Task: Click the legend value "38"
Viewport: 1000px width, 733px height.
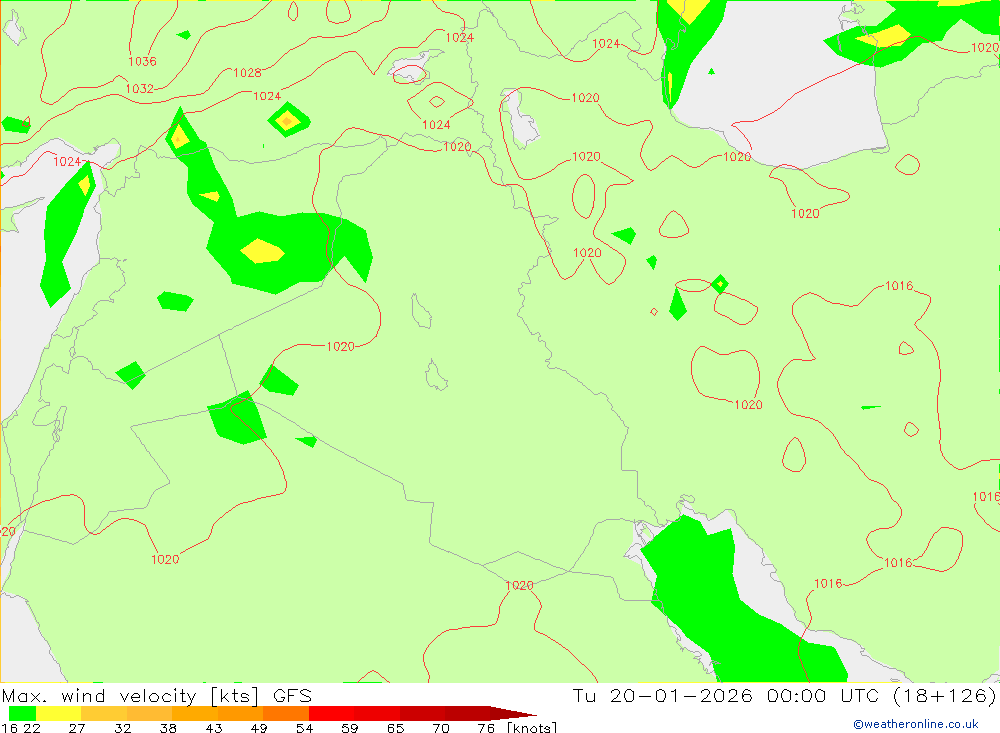Action: 168,728
